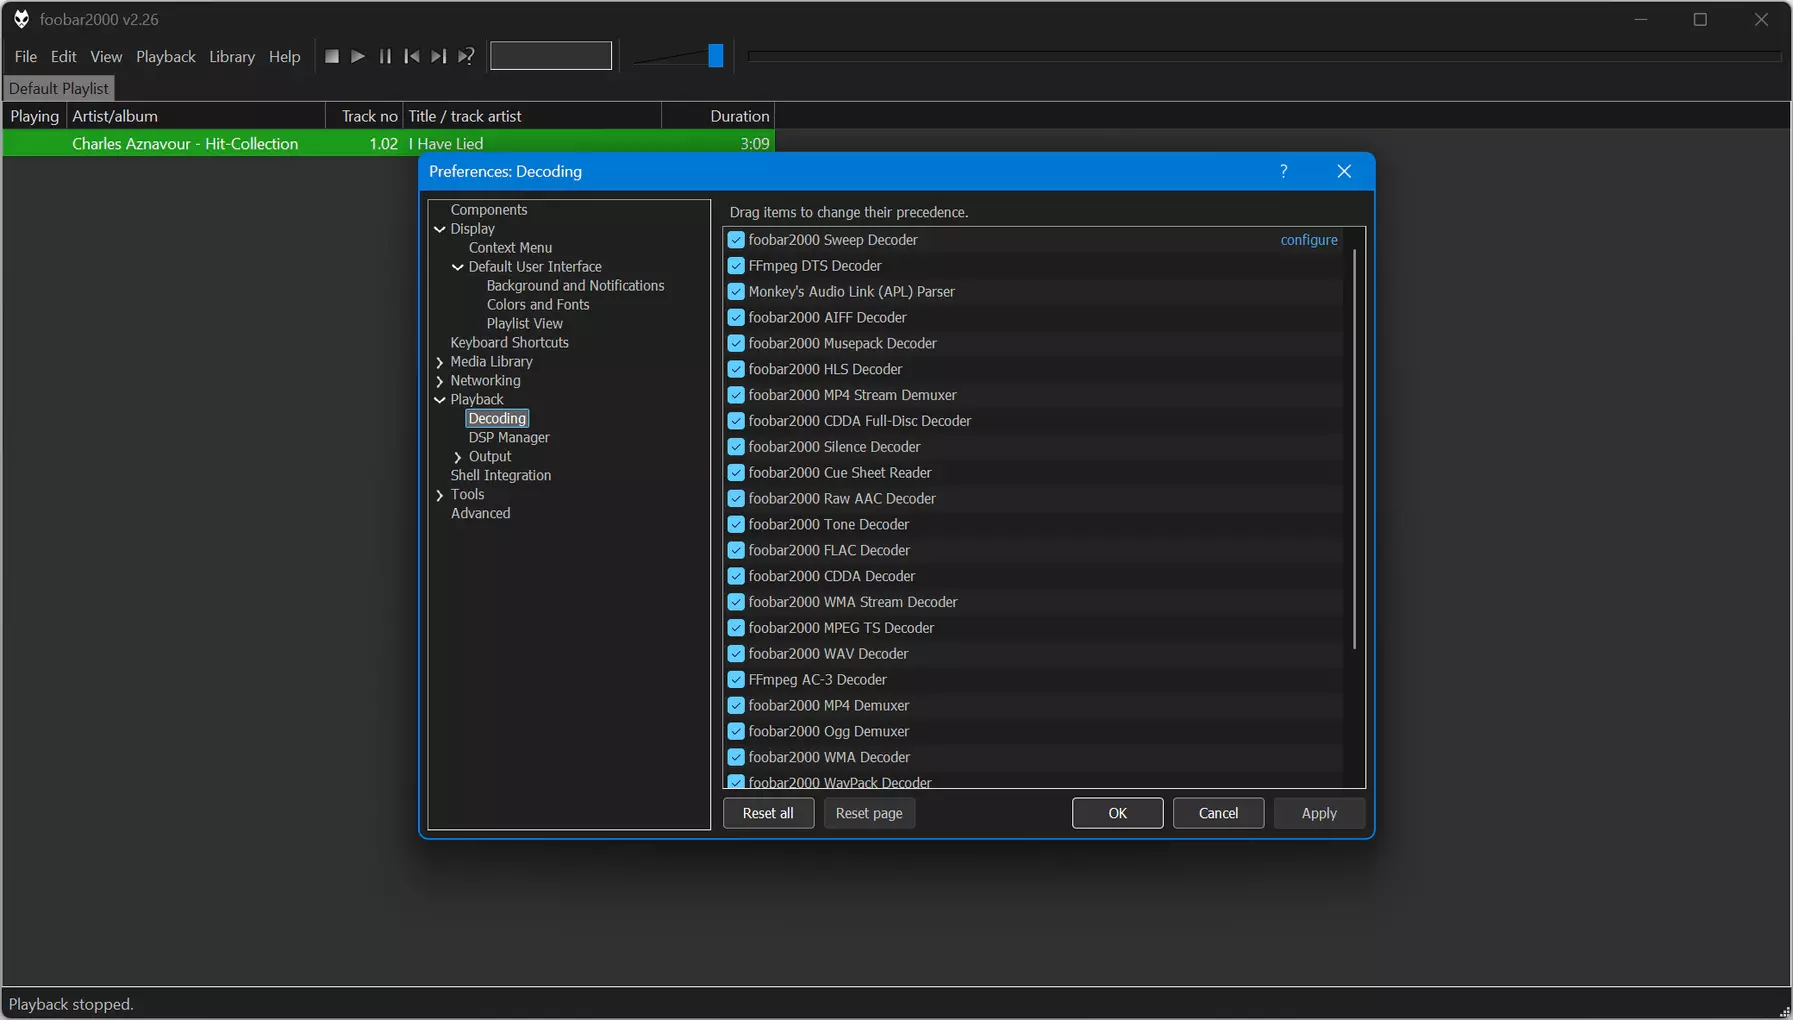Open the Library menu
The image size is (1793, 1020).
[232, 57]
